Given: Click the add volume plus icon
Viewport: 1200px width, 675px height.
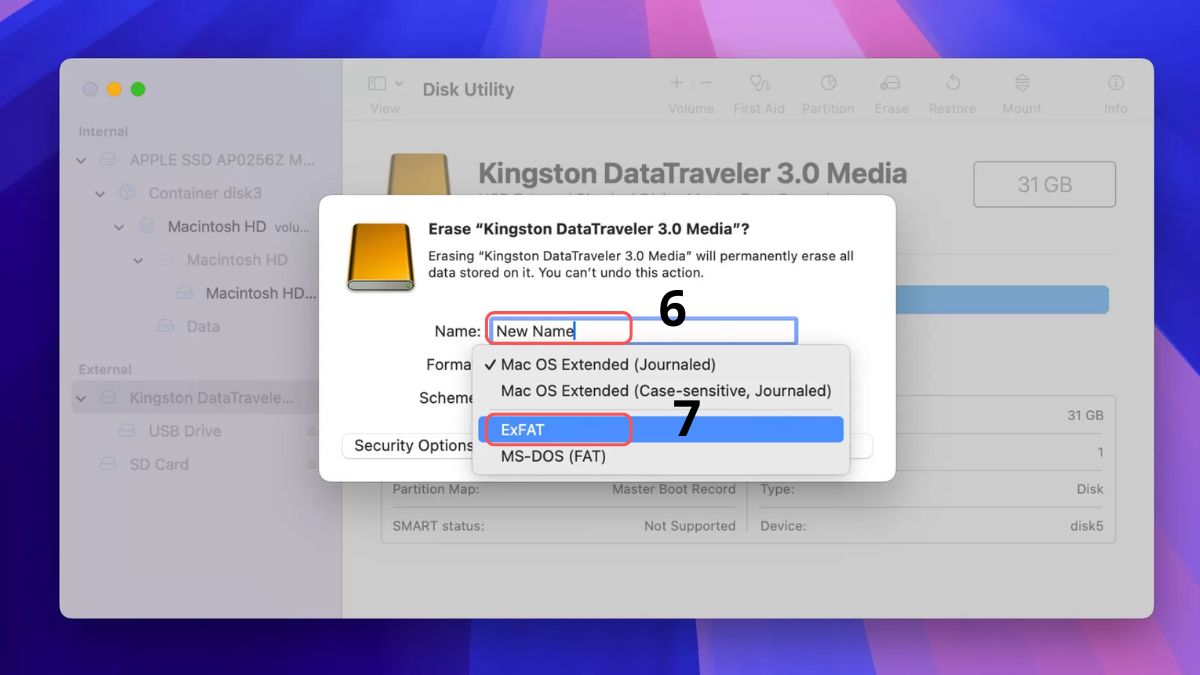Looking at the screenshot, I should [x=676, y=84].
